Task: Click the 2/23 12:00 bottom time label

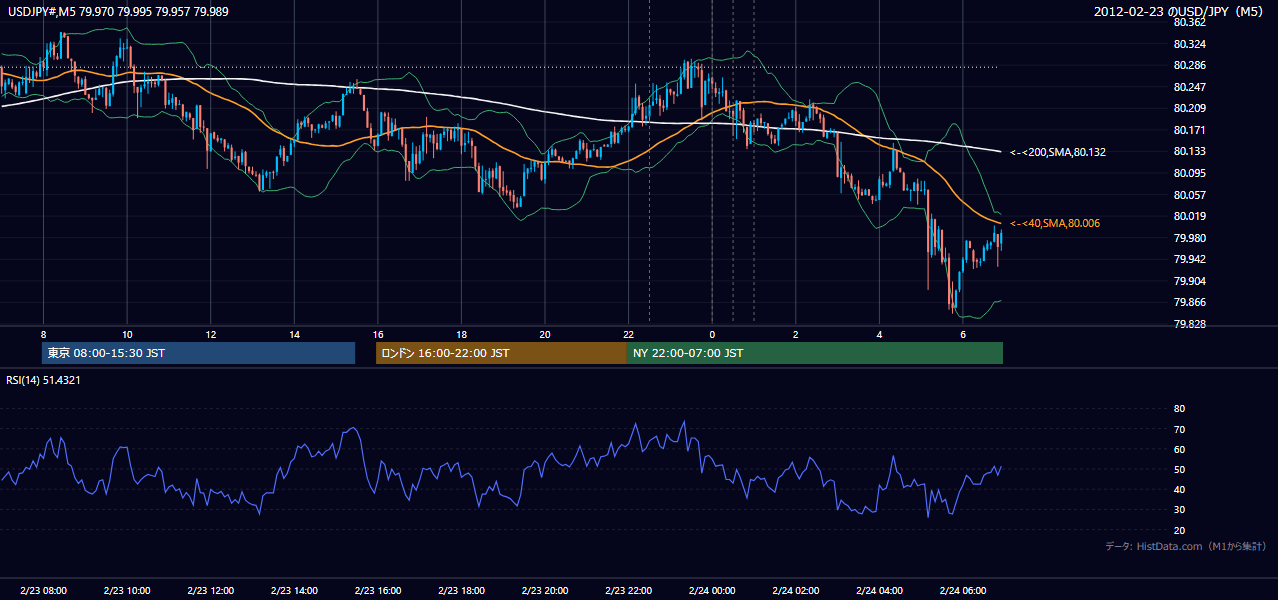Action: tap(210, 591)
